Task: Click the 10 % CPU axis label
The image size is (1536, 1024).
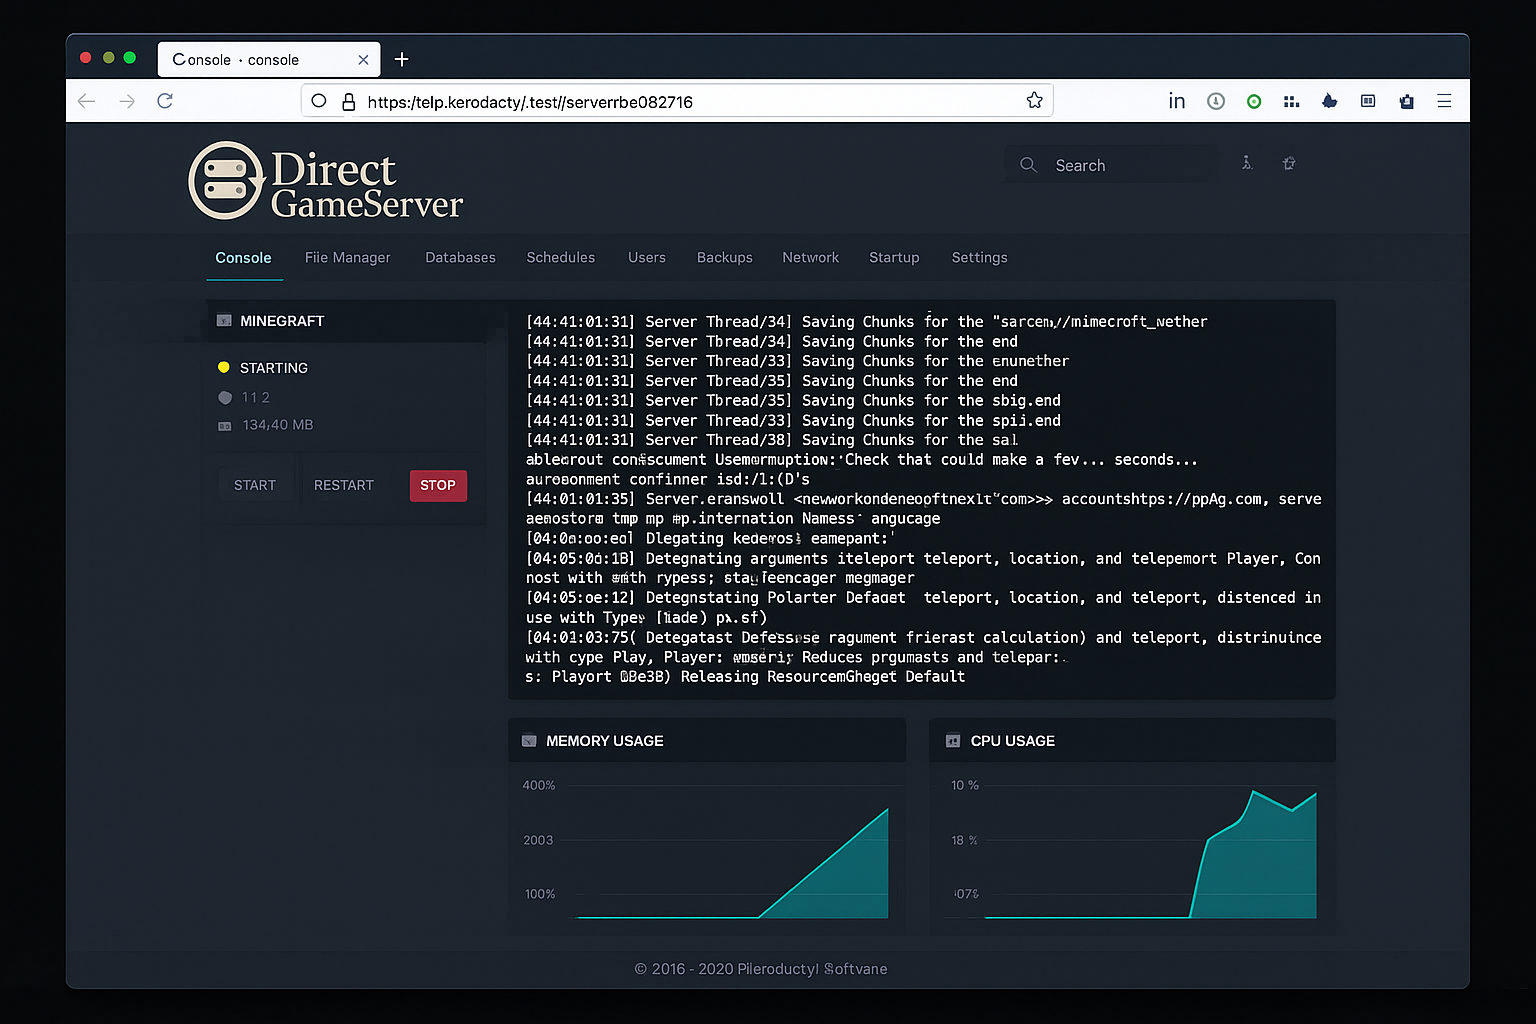Action: (965, 785)
